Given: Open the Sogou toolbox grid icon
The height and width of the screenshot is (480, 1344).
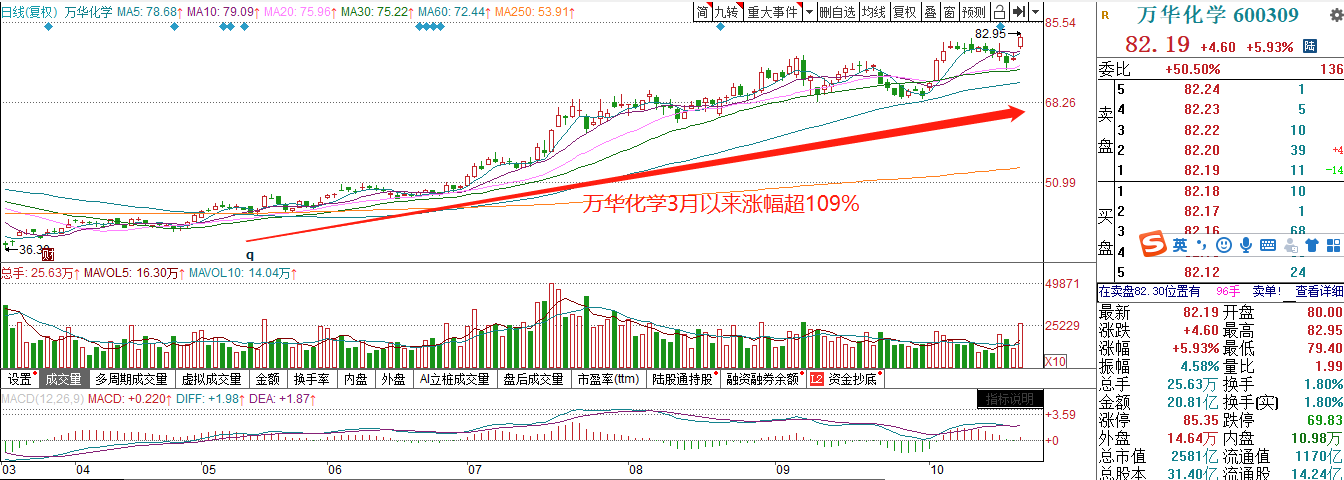Looking at the screenshot, I should coord(1333,244).
